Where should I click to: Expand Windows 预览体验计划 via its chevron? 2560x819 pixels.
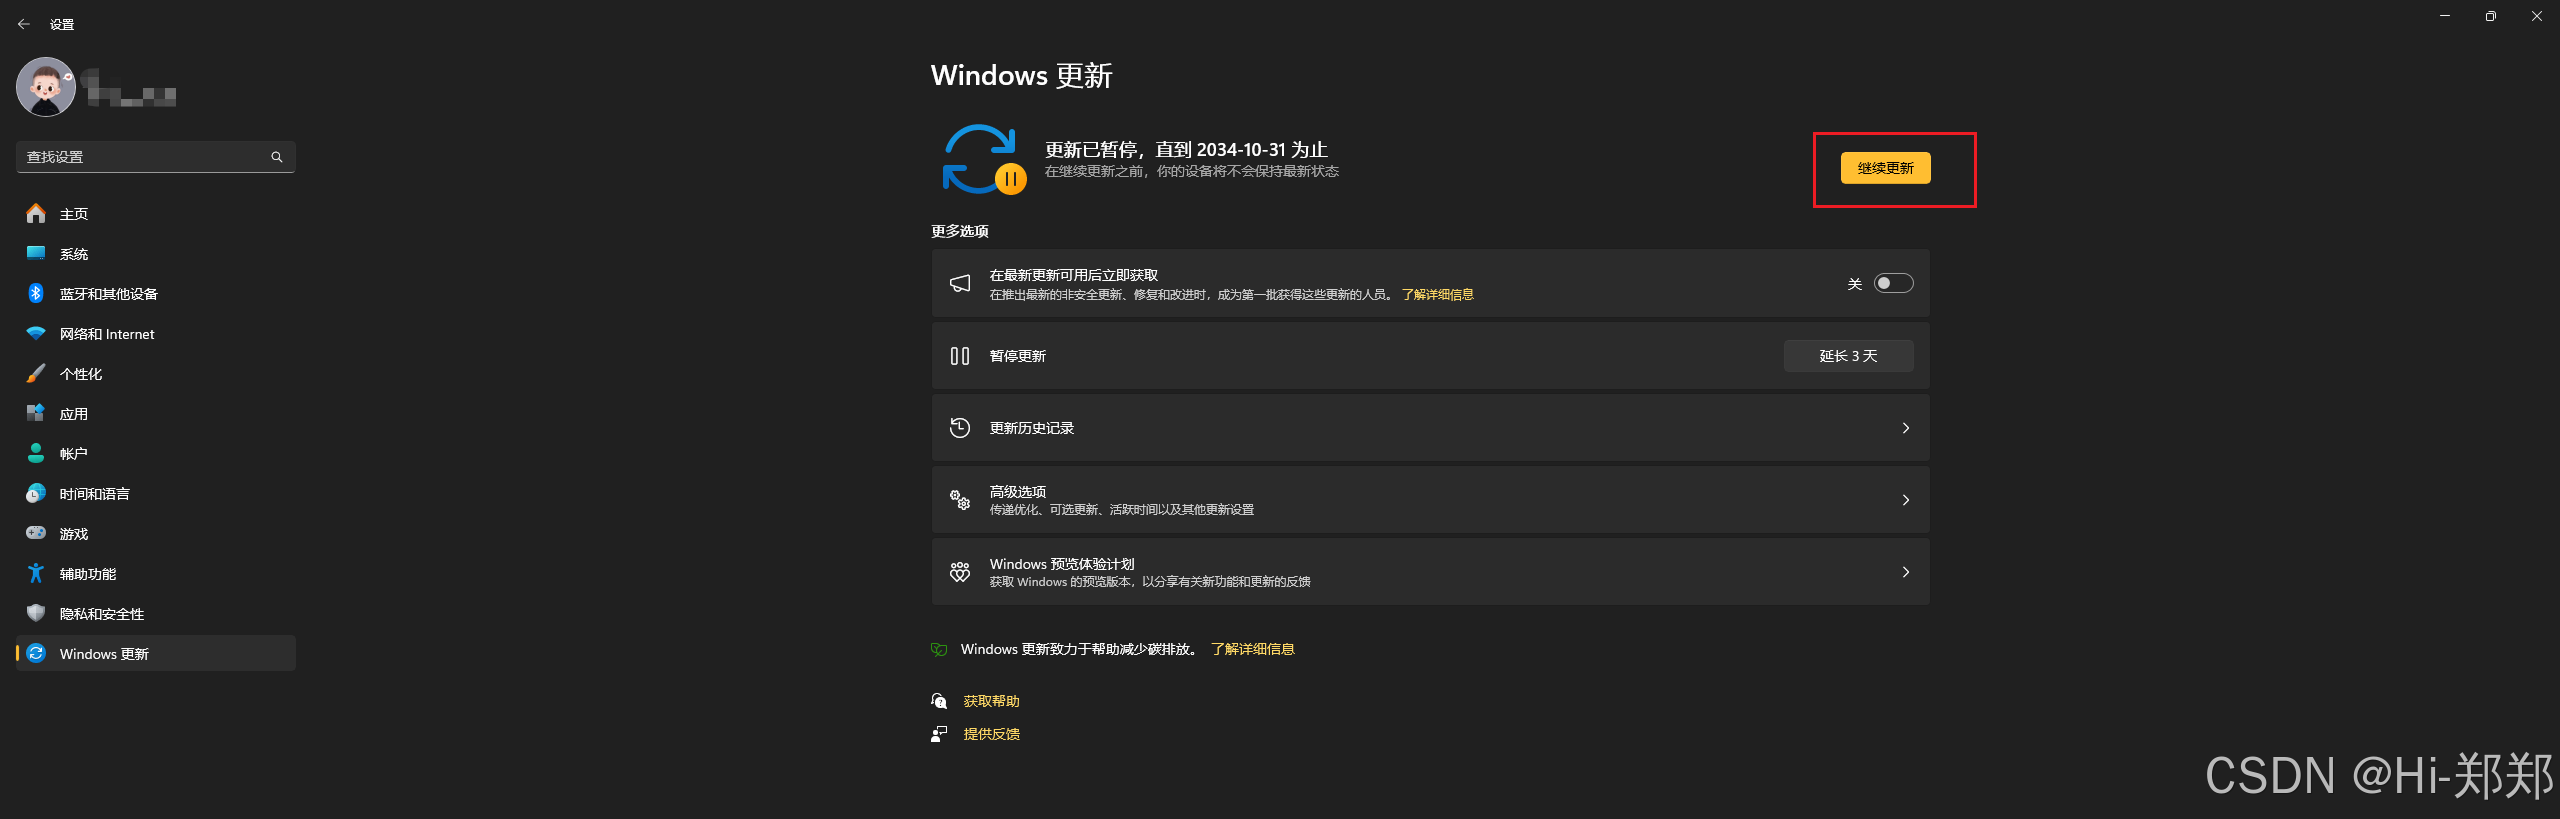pyautogui.click(x=1906, y=572)
